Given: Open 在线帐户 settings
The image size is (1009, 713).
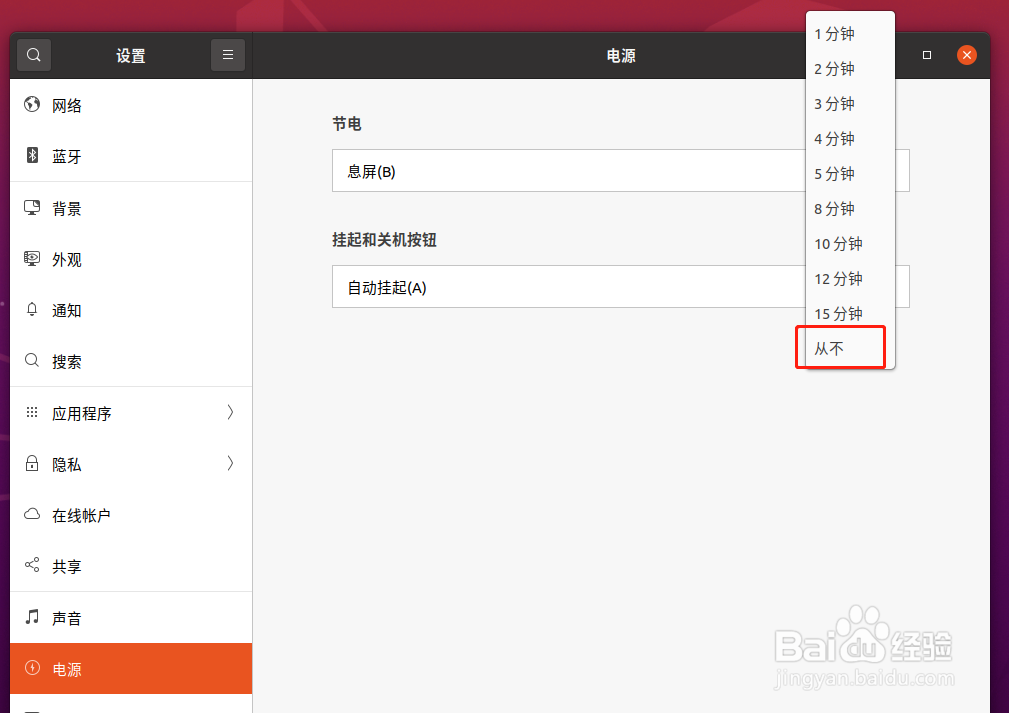Looking at the screenshot, I should [x=131, y=515].
